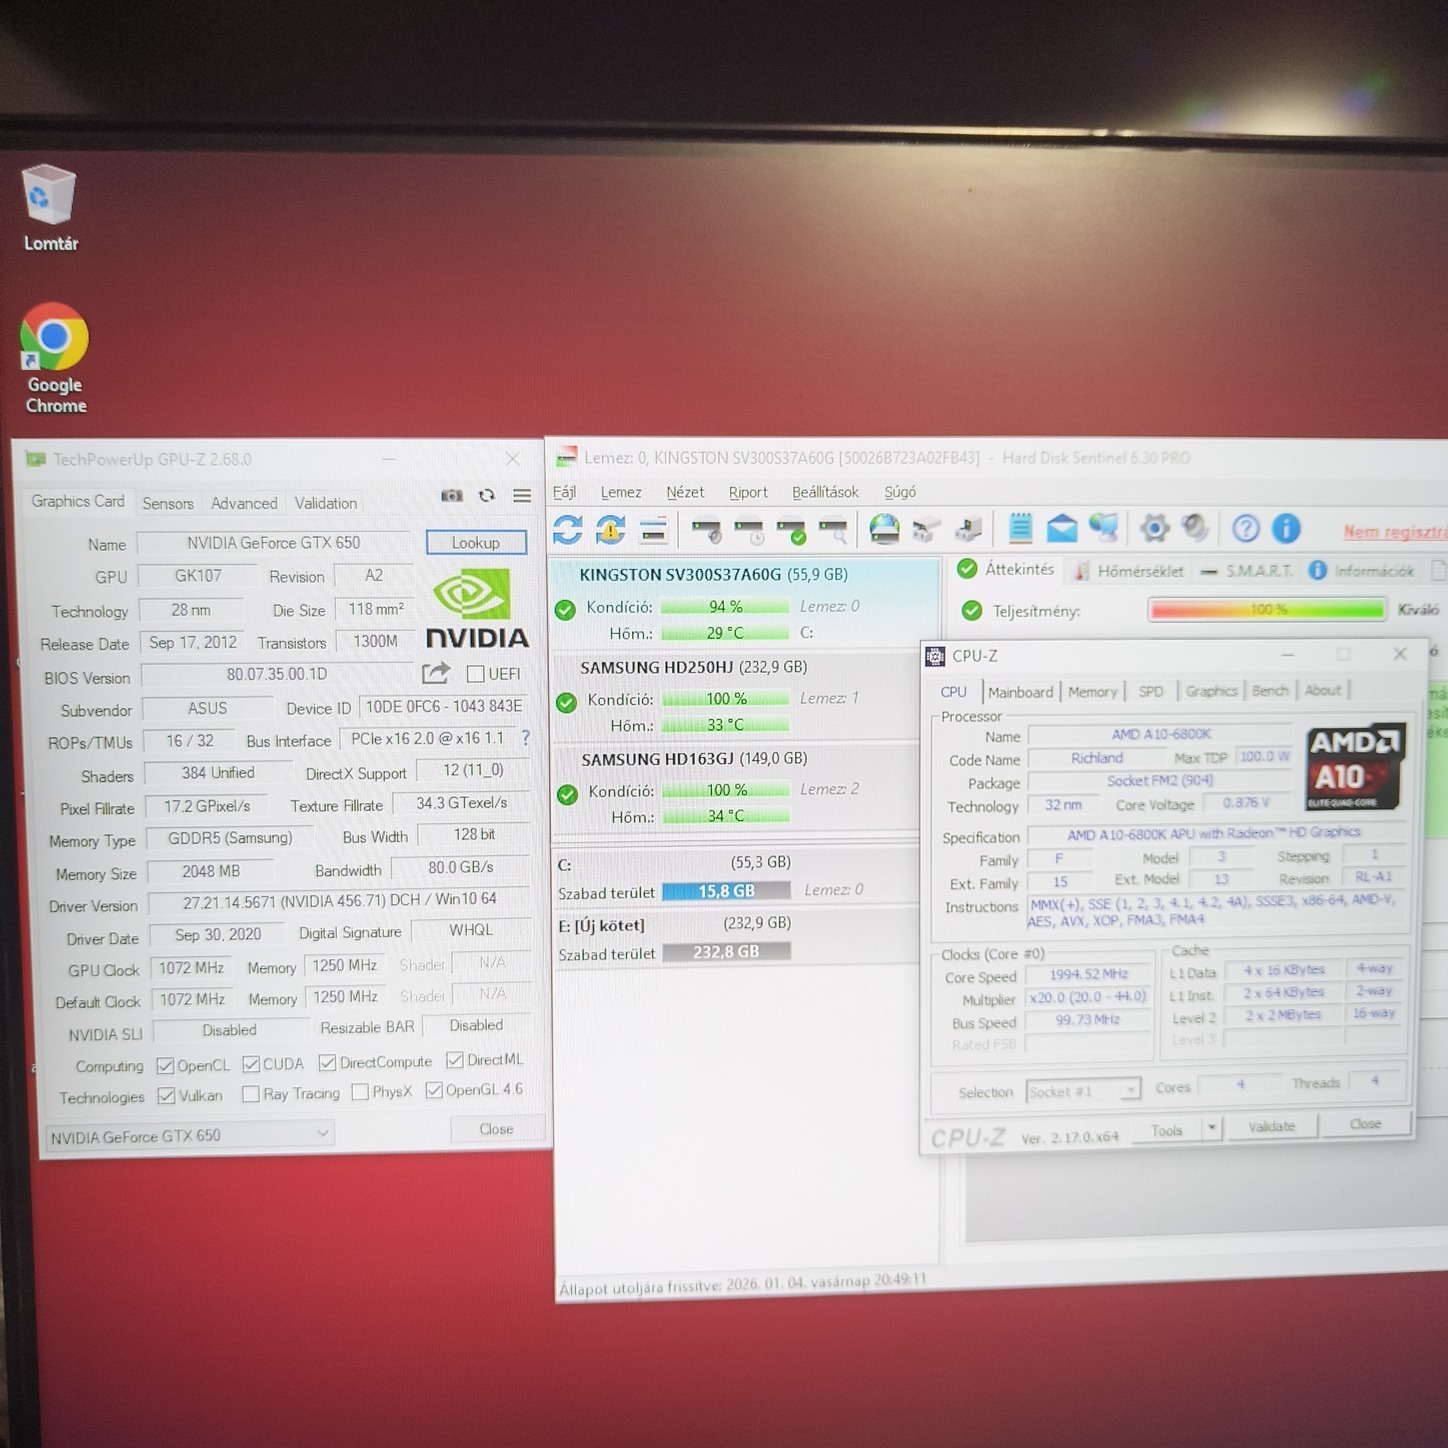Toggle the UEFI checkbox in GPU-Z
The image size is (1448, 1448).
click(476, 674)
